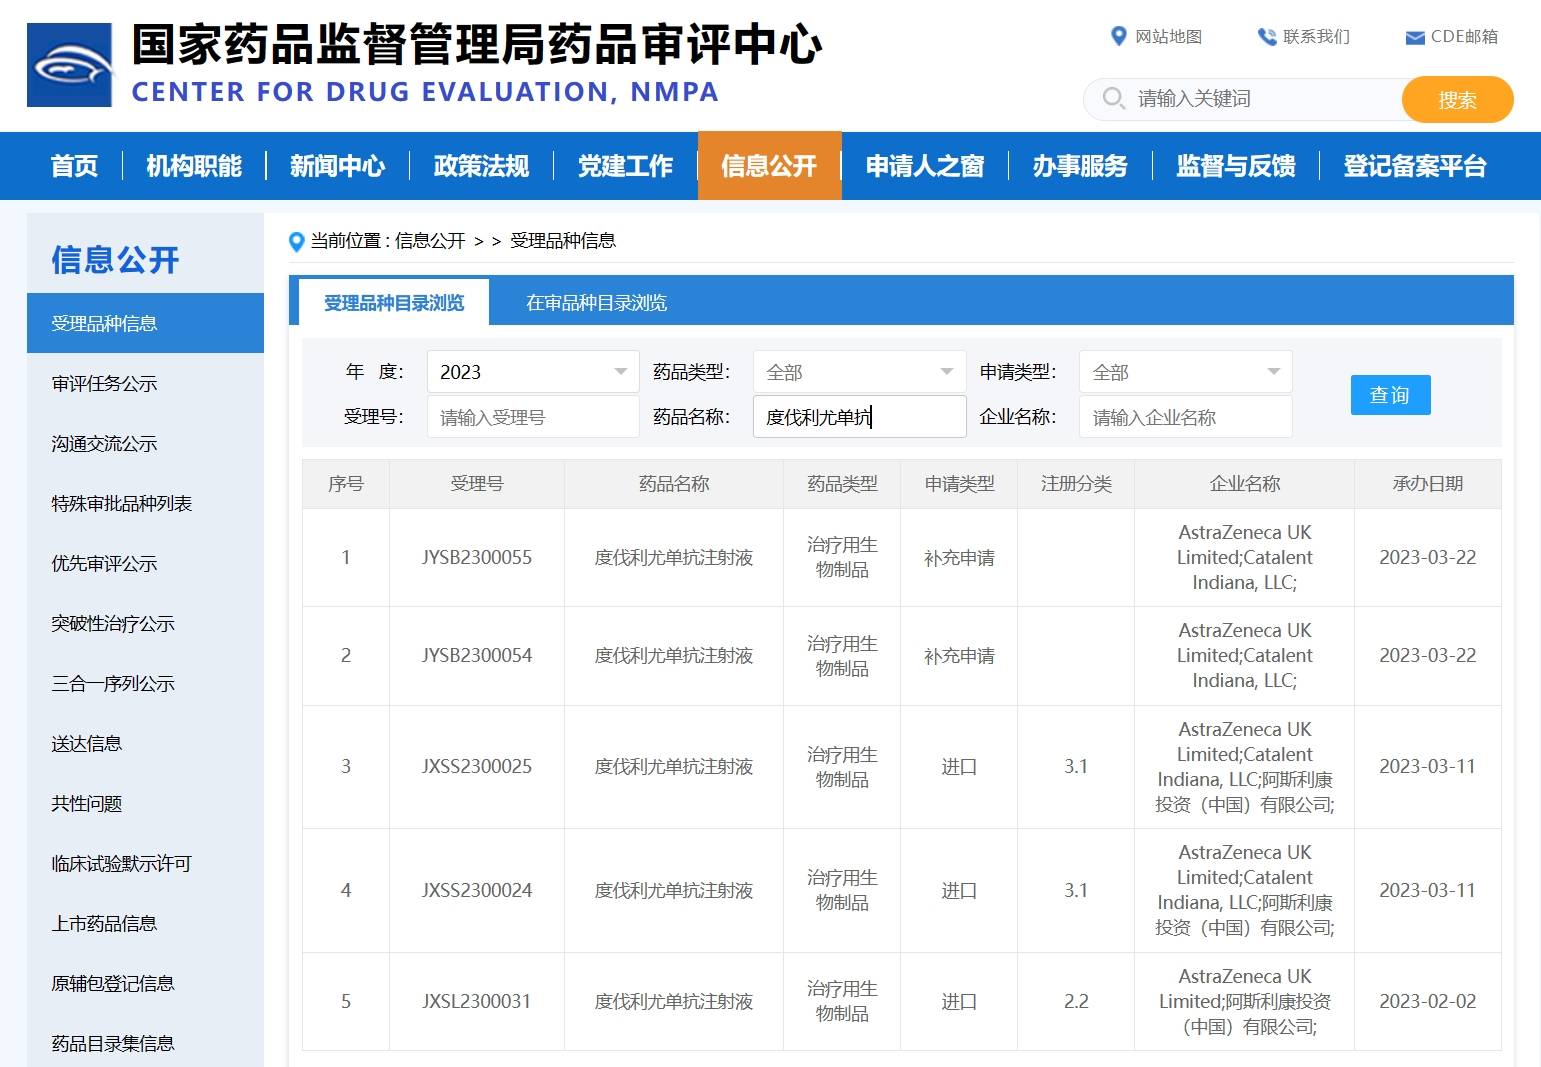
Task: Switch to the 在审品种目录浏览 tab
Action: tap(596, 303)
